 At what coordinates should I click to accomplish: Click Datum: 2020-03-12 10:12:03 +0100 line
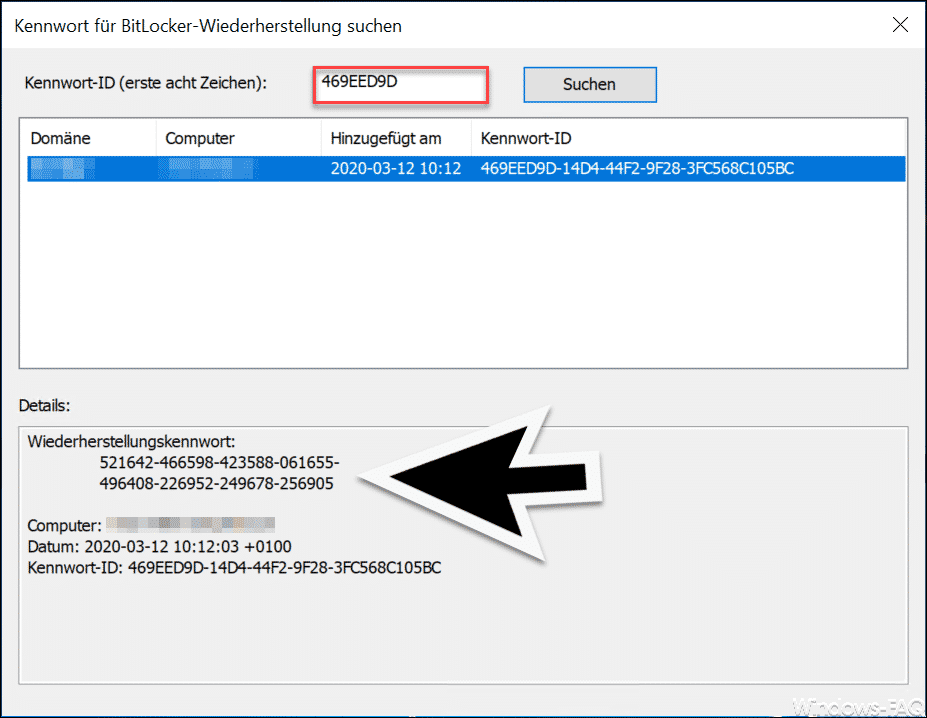160,546
